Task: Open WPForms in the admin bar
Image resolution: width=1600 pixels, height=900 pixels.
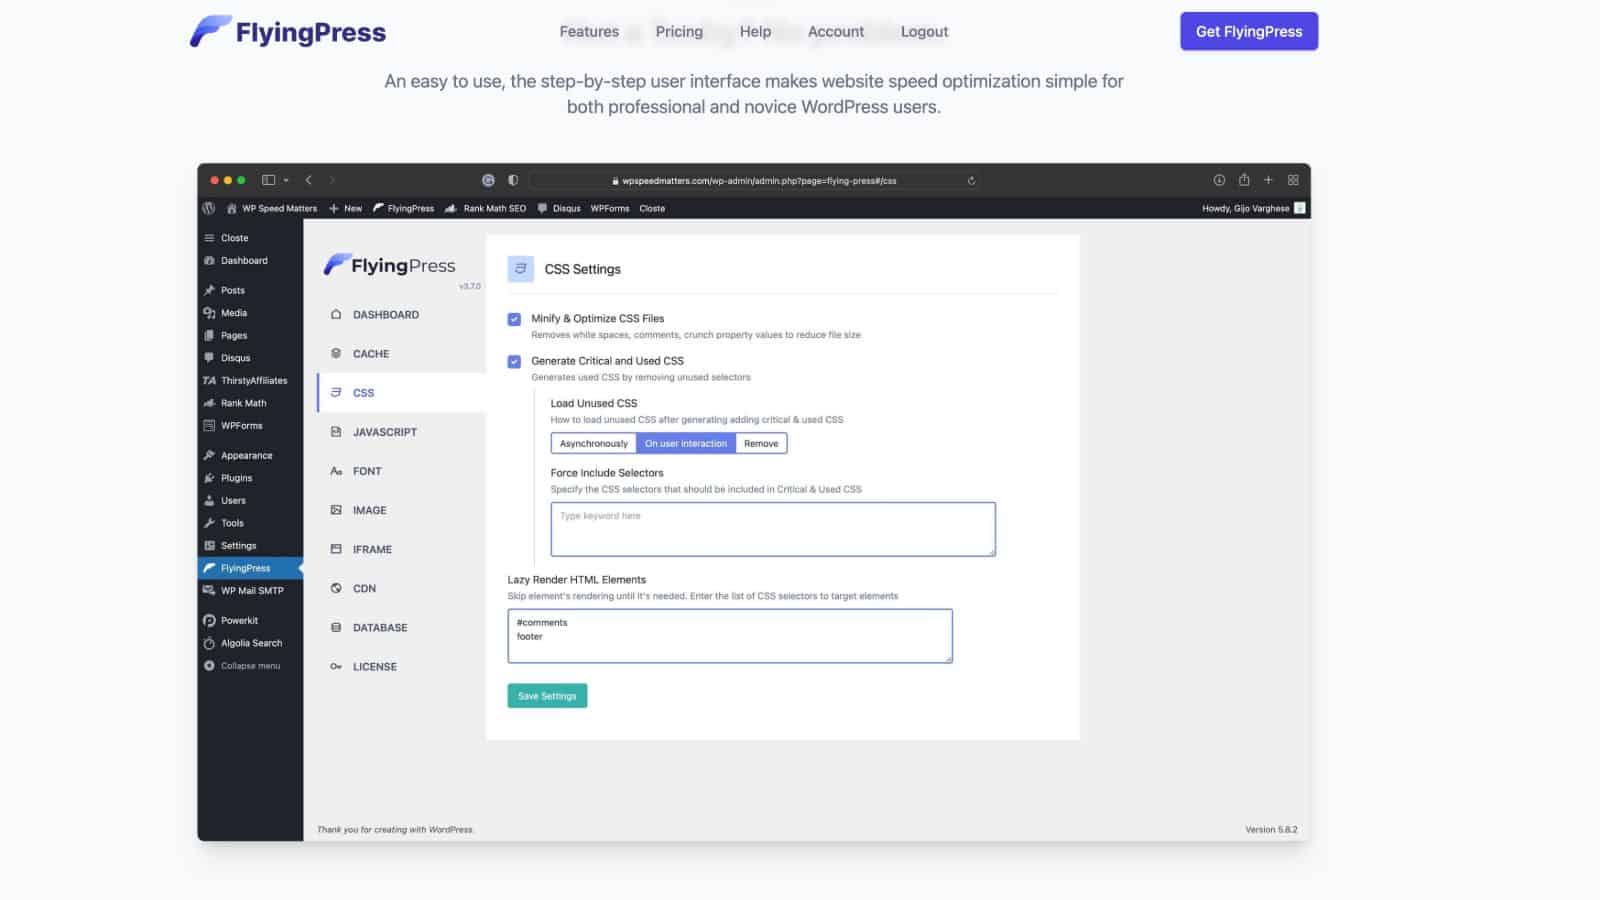Action: [610, 208]
